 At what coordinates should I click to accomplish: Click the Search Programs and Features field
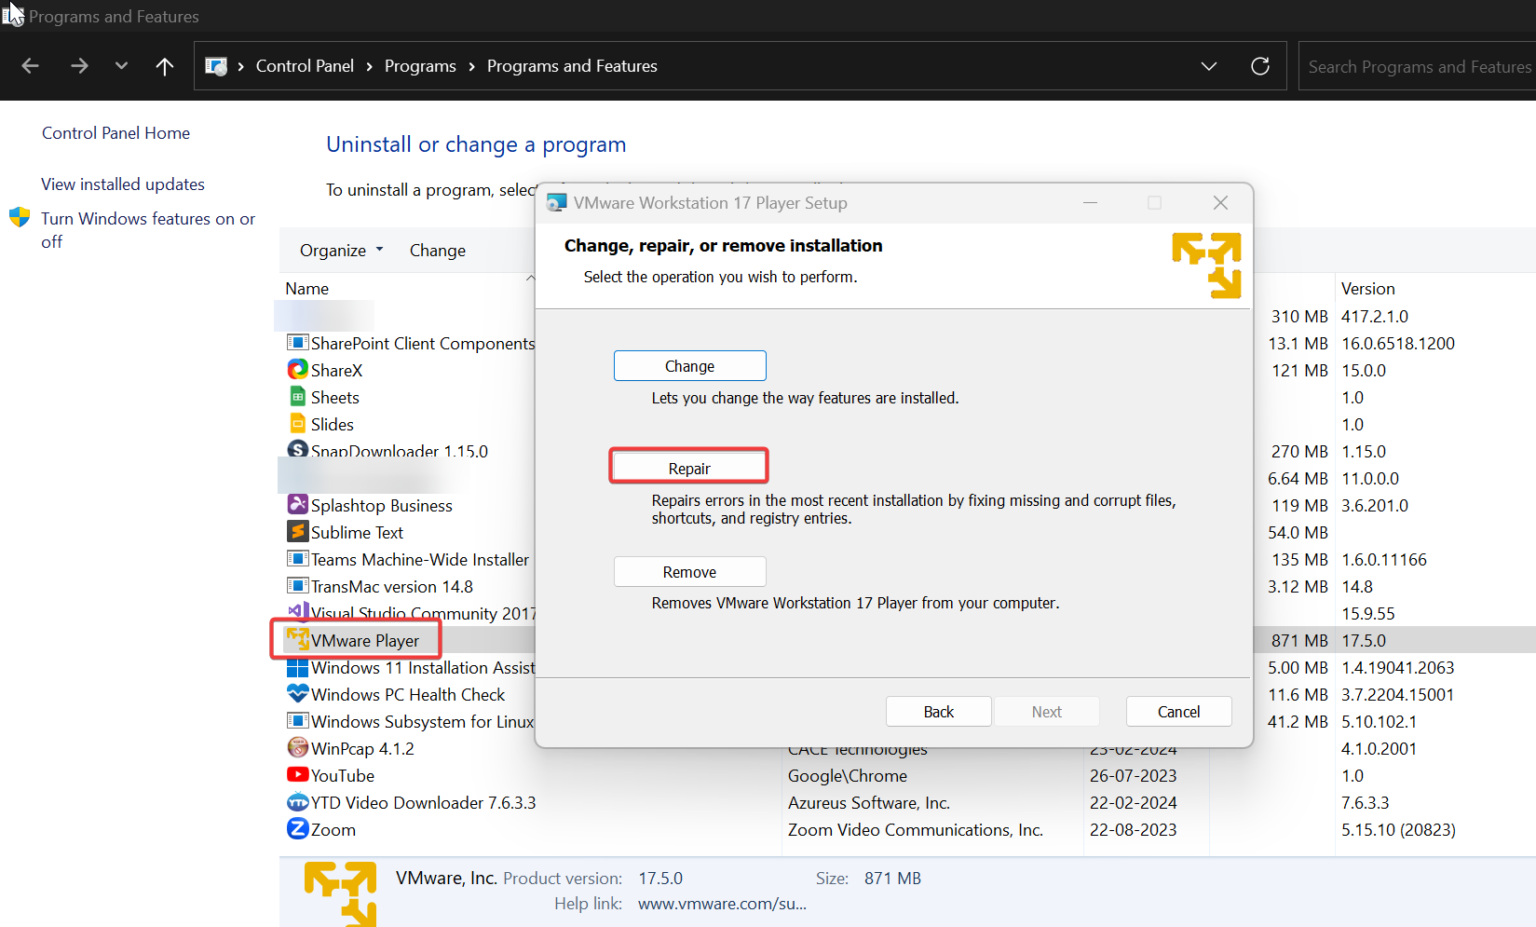point(1419,66)
